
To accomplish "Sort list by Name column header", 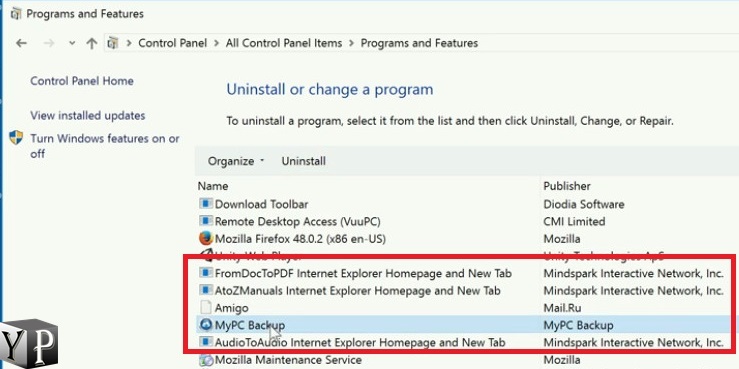I will click(213, 186).
